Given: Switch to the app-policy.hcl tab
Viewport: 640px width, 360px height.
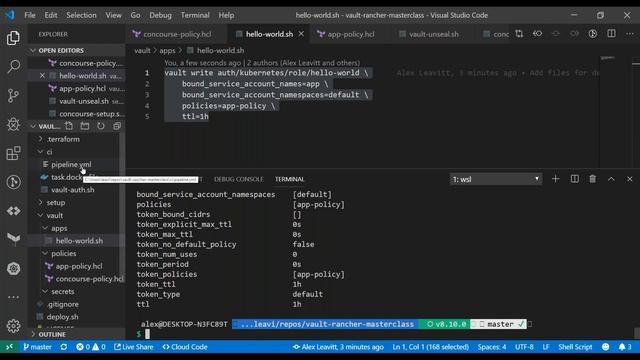Looking at the screenshot, I should click(x=350, y=34).
